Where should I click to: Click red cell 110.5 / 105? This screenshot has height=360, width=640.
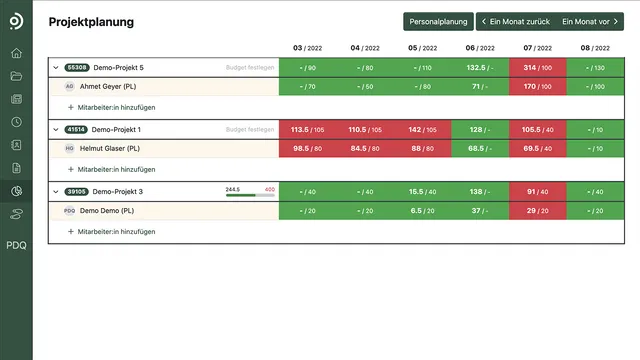tap(365, 130)
